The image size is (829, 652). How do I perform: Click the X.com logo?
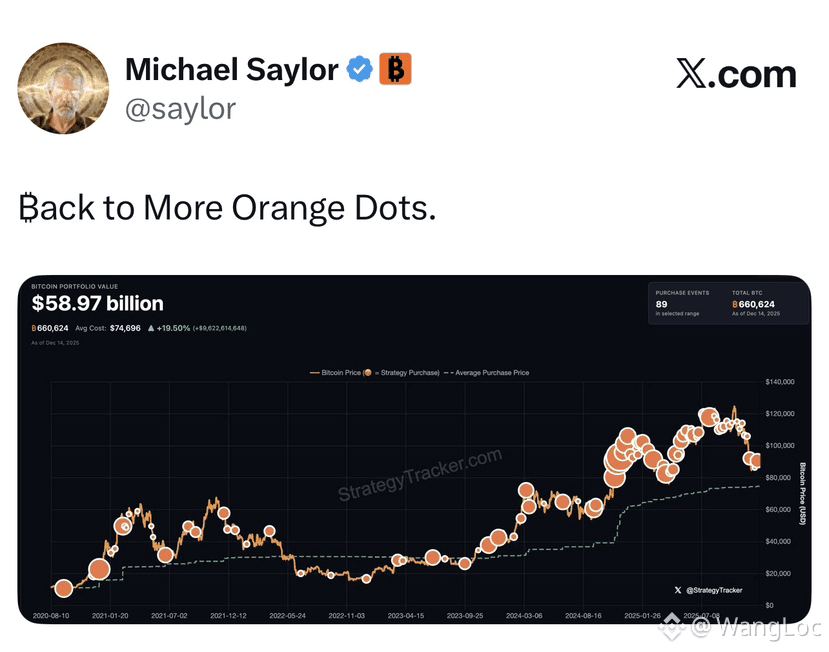coord(736,74)
